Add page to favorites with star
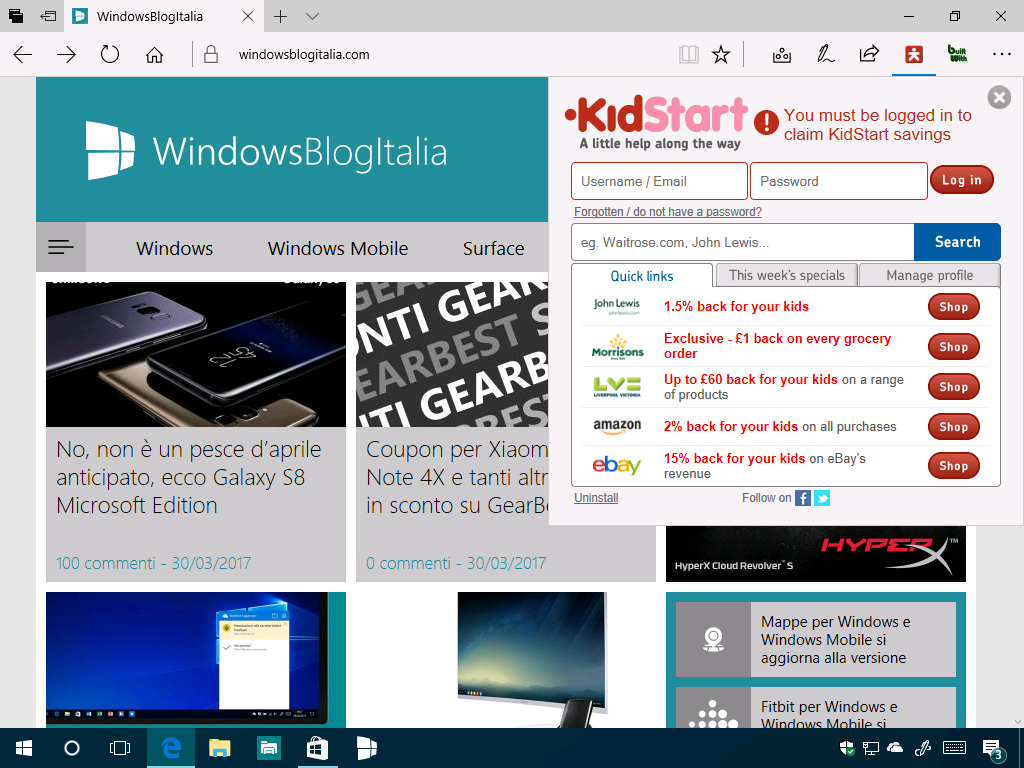 721,54
